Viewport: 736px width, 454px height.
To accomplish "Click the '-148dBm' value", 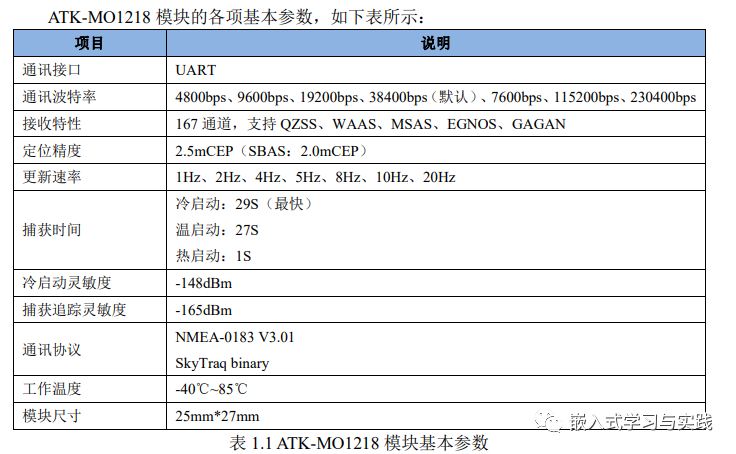I will (x=204, y=283).
